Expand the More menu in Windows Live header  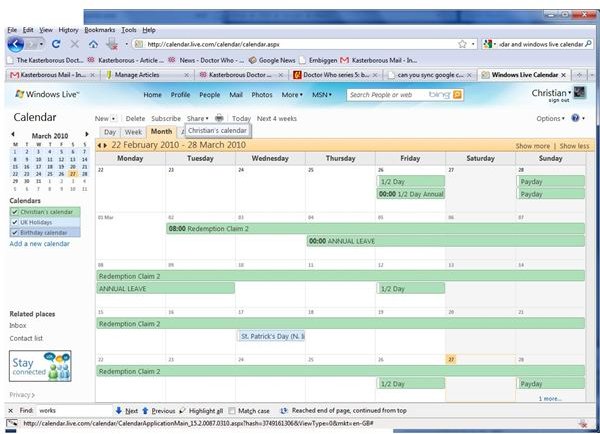(292, 95)
